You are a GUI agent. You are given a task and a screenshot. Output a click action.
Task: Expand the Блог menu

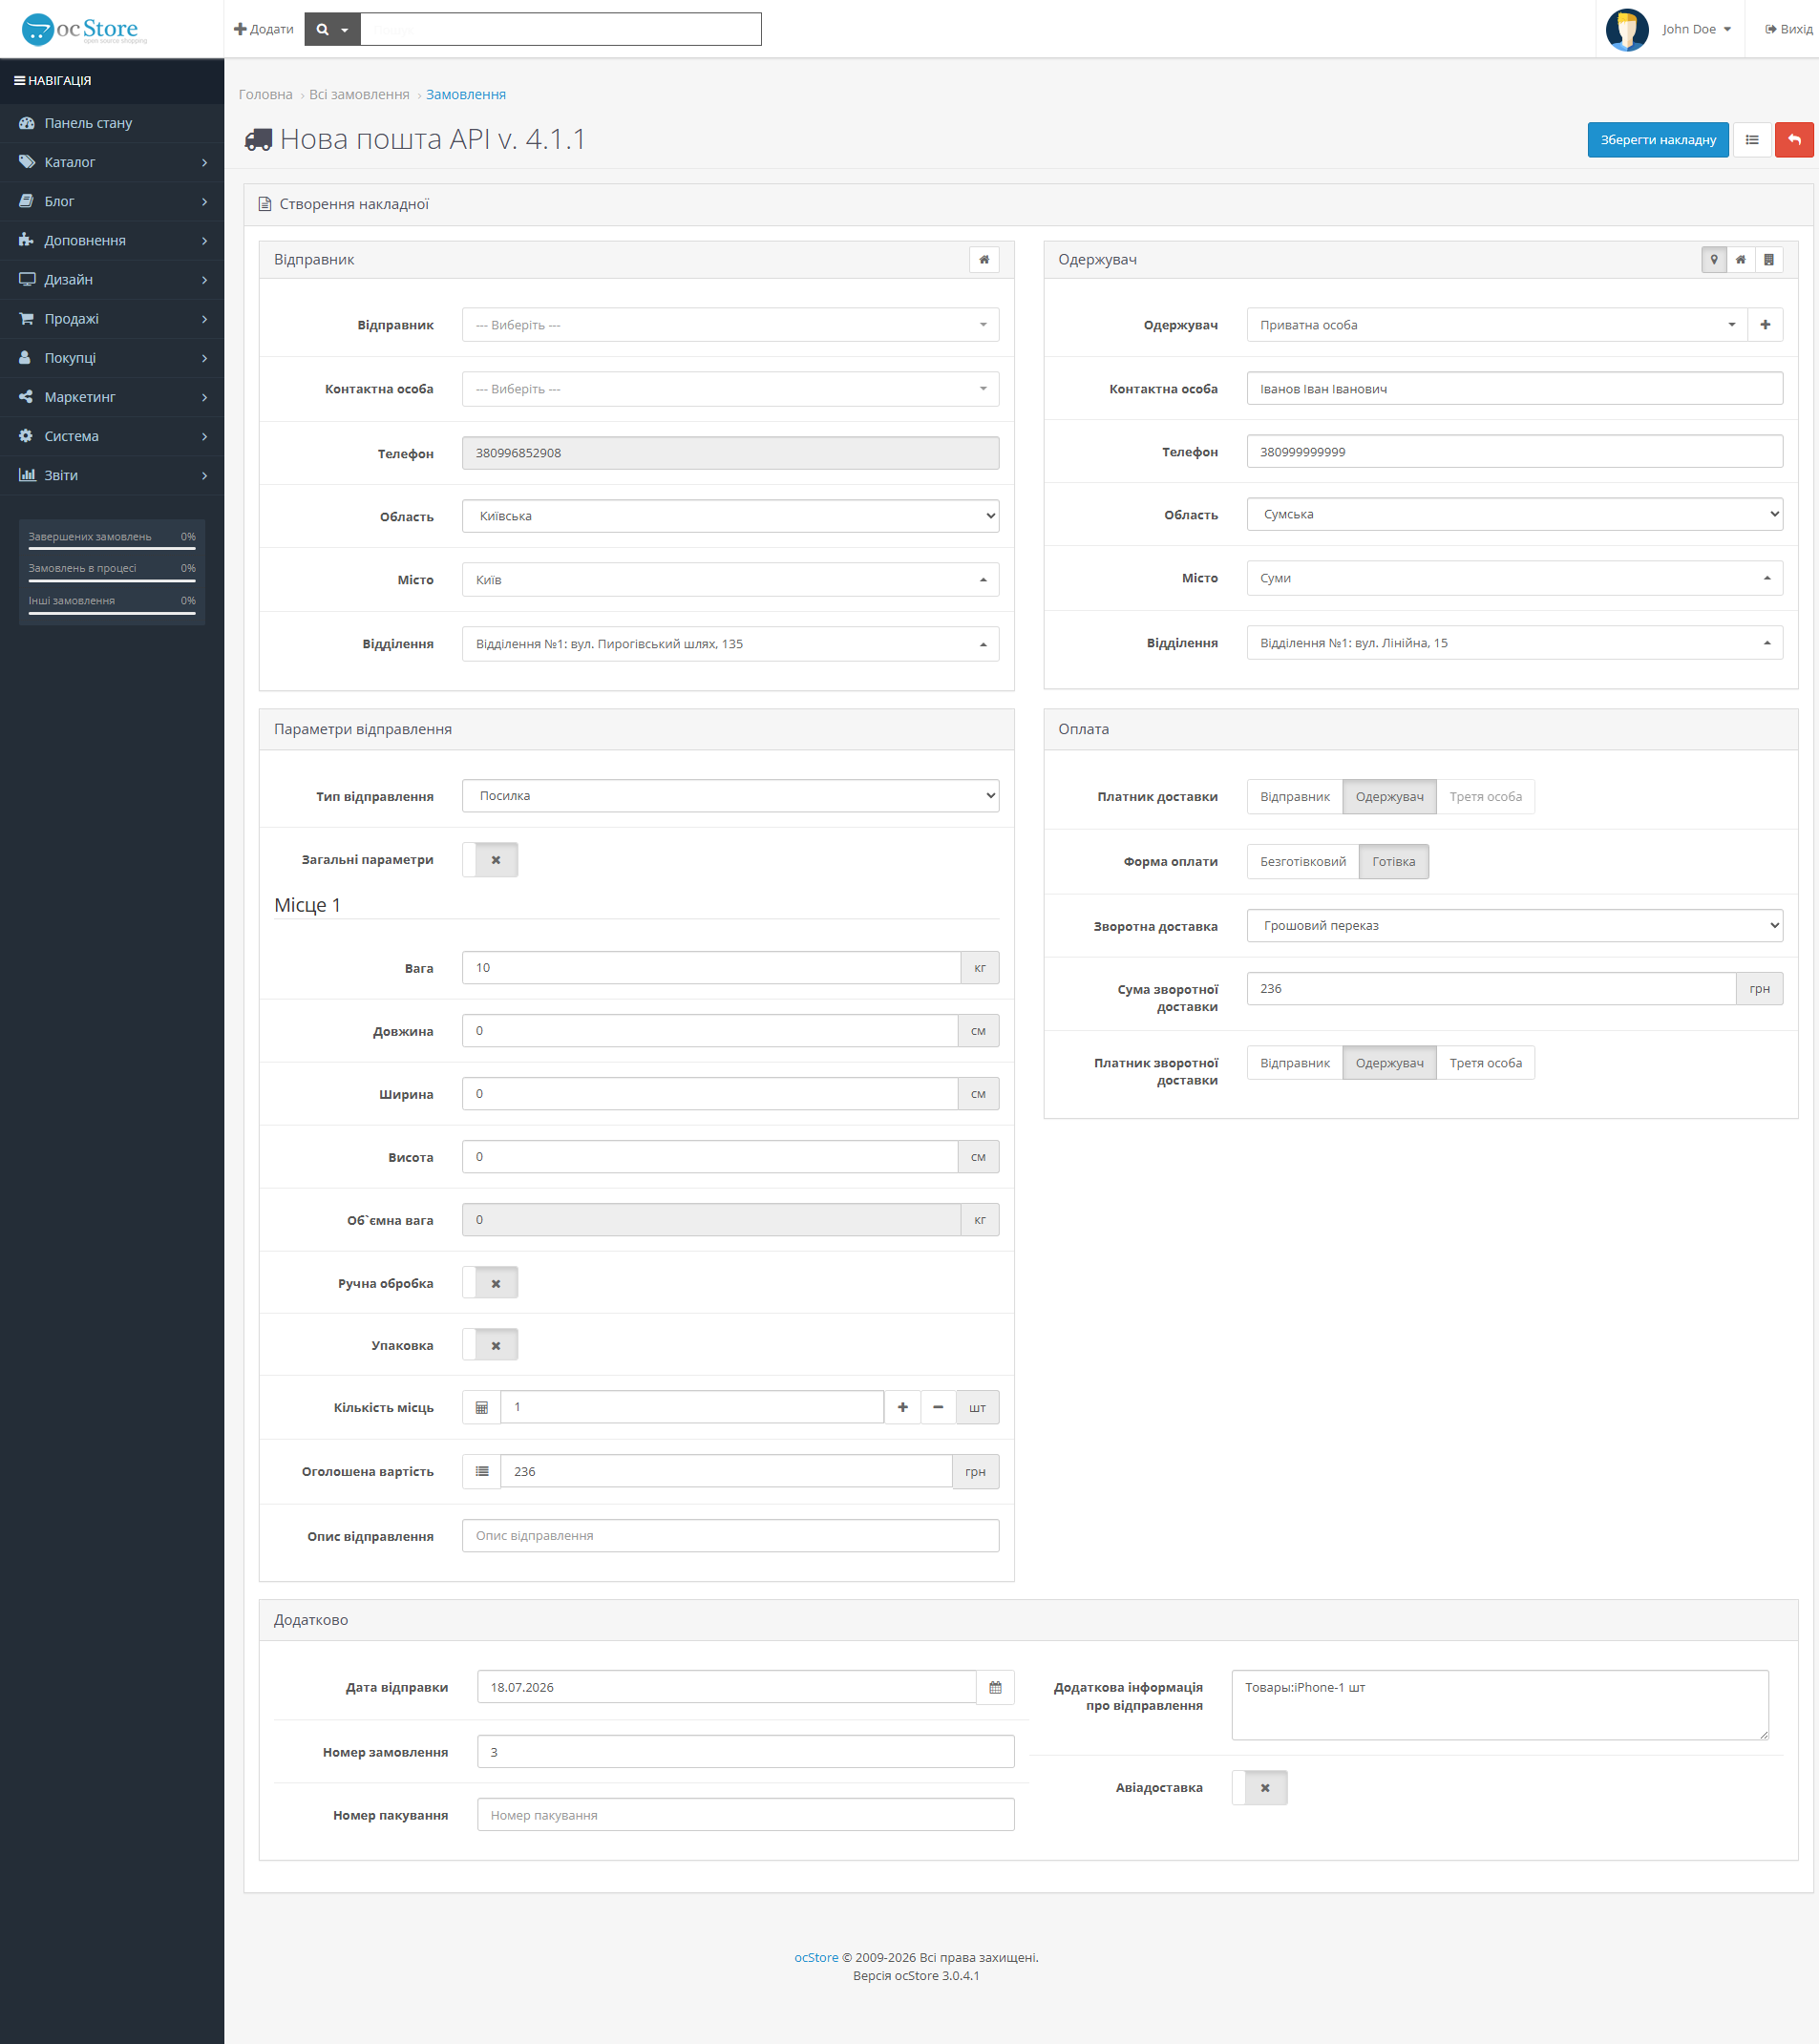point(112,201)
